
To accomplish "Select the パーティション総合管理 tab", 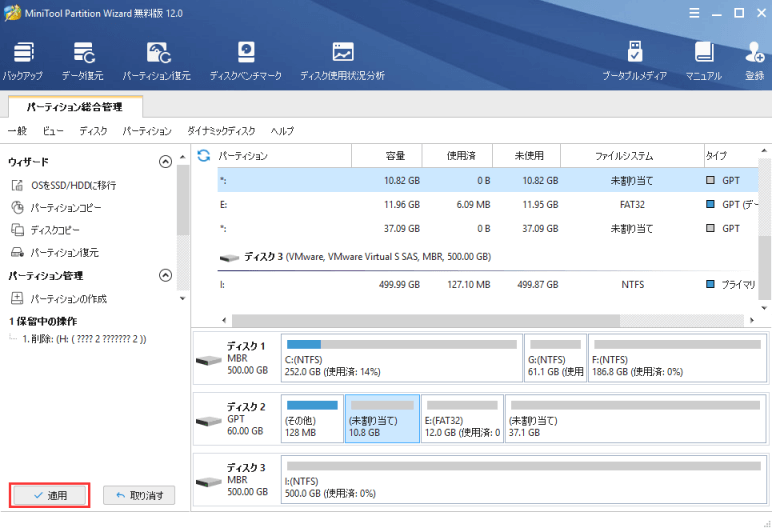I will tap(76, 105).
